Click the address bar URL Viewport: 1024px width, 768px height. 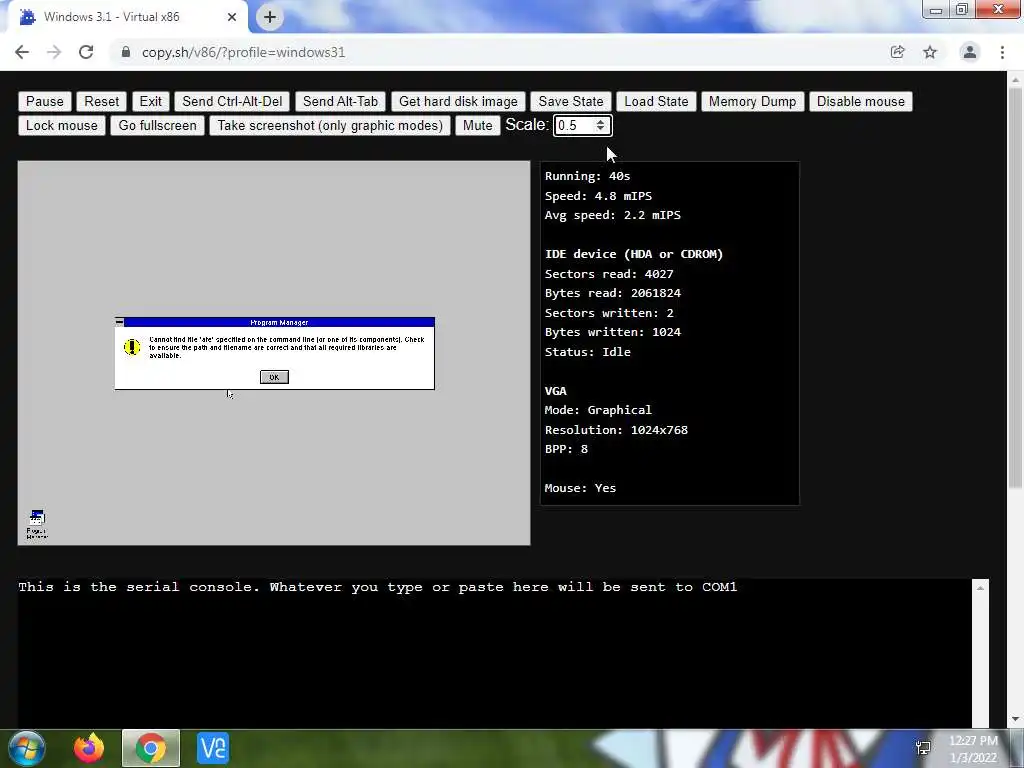(244, 52)
